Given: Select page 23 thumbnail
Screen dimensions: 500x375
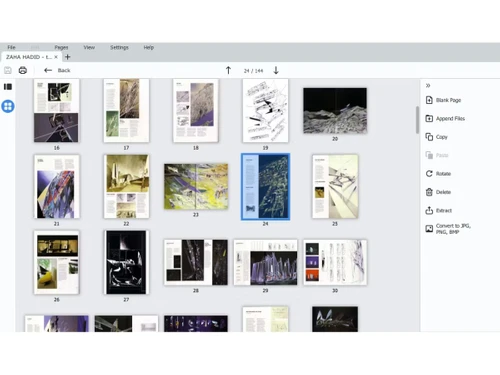Looking at the screenshot, I should click(x=196, y=187).
